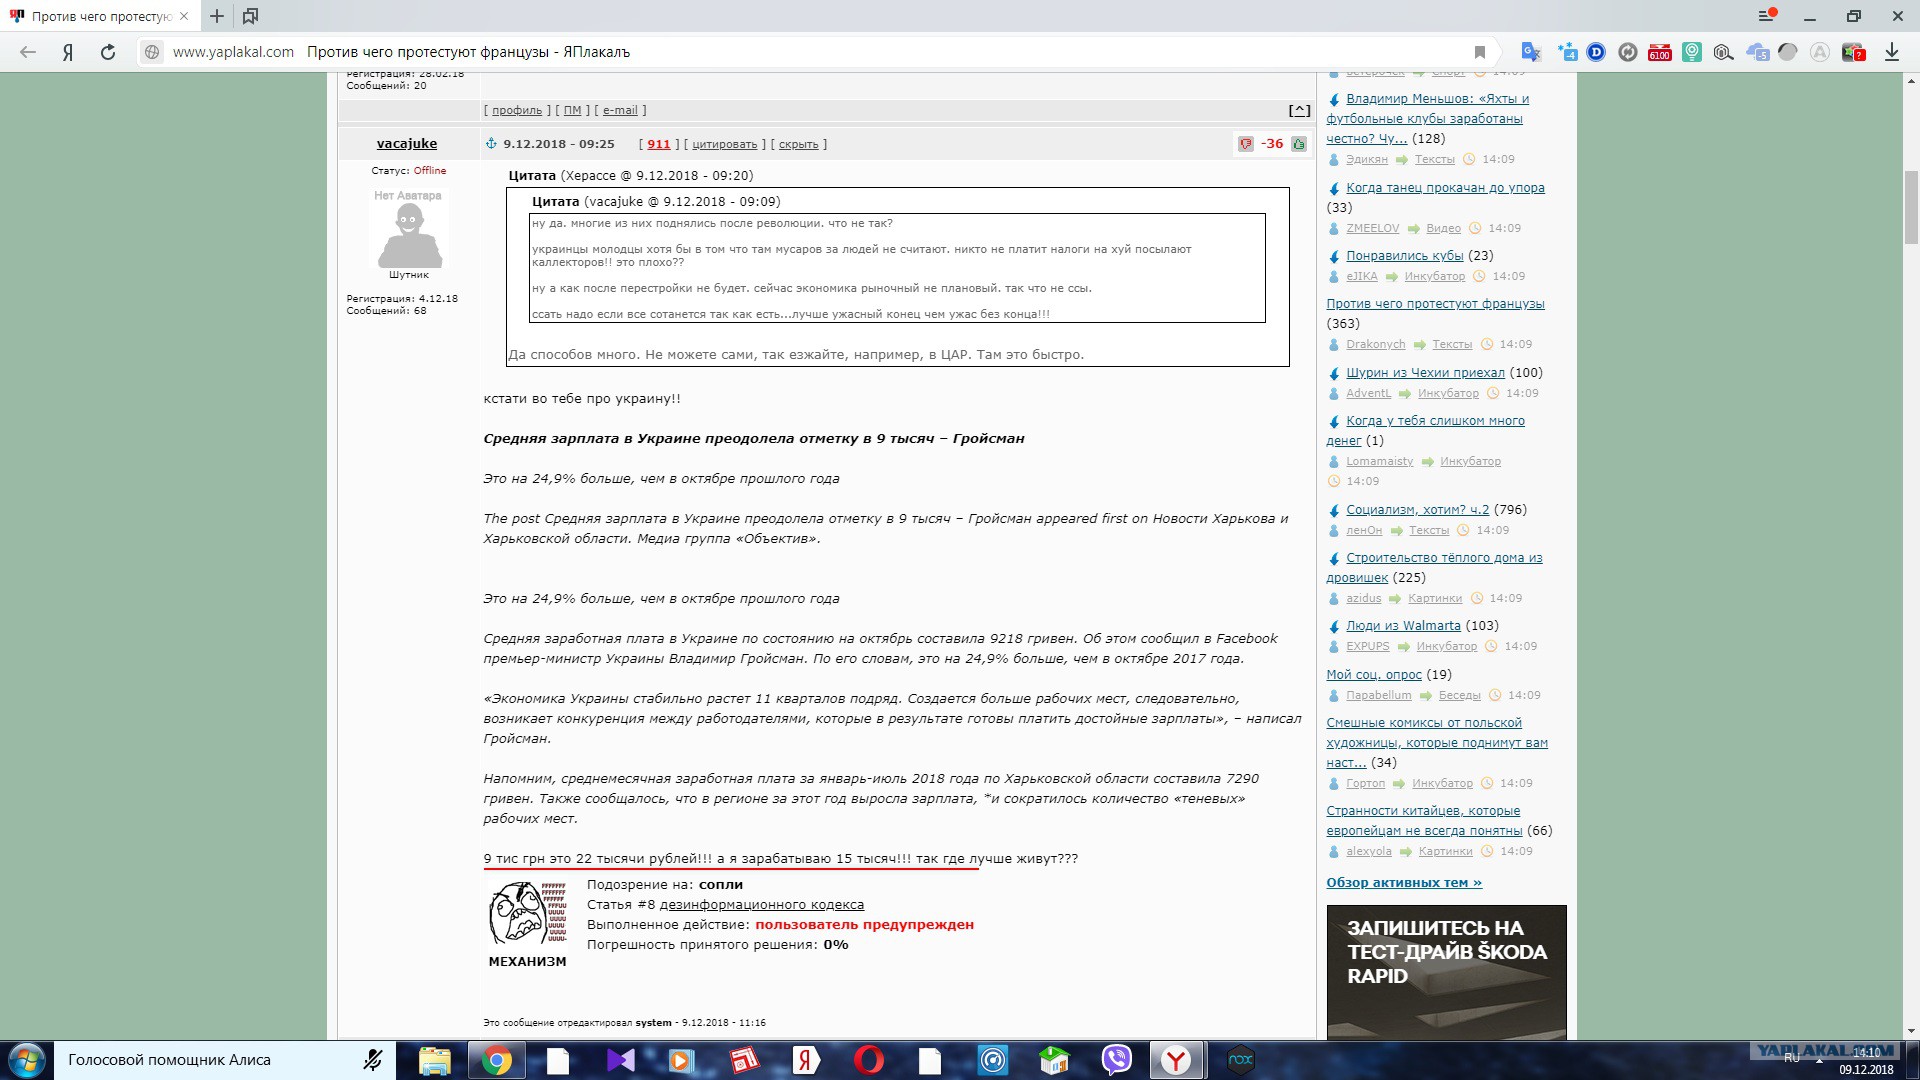This screenshot has width=1920, height=1080.
Task: Open the hexagon magnifier extension
Action: click(x=1723, y=52)
